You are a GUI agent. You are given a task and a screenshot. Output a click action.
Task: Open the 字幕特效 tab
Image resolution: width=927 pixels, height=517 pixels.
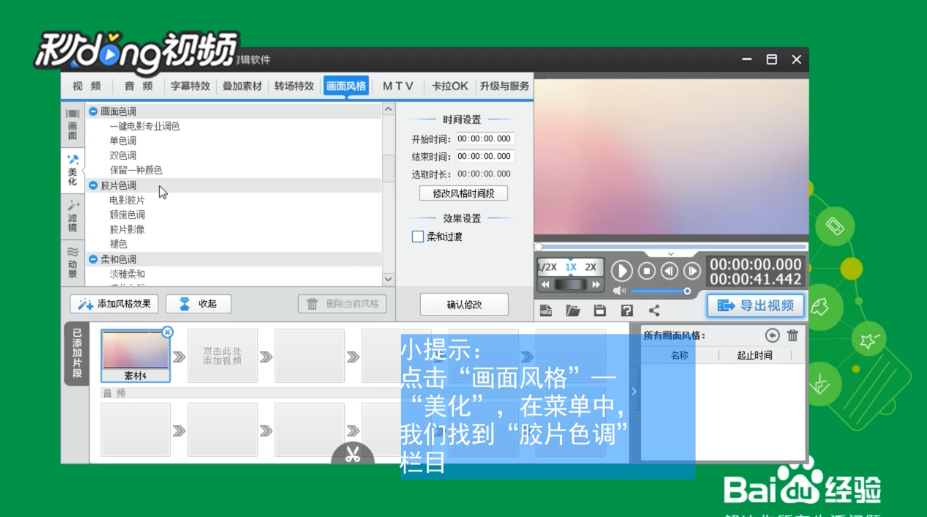pos(190,86)
